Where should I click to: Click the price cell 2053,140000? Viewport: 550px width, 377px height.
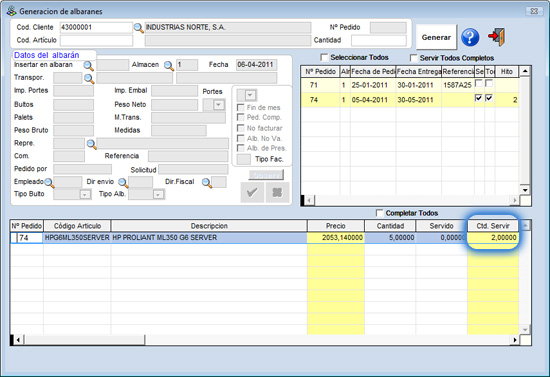[x=336, y=238]
